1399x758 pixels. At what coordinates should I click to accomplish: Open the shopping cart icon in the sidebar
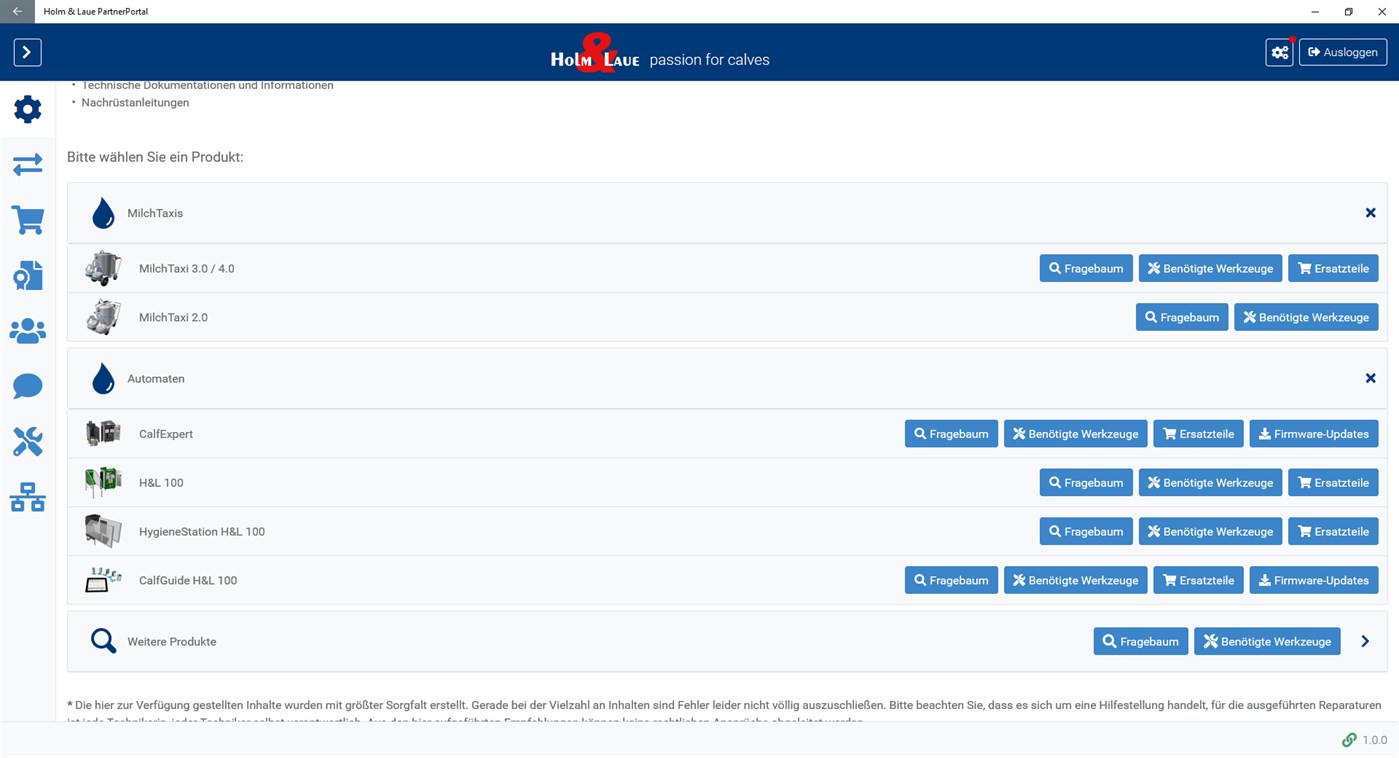27,219
